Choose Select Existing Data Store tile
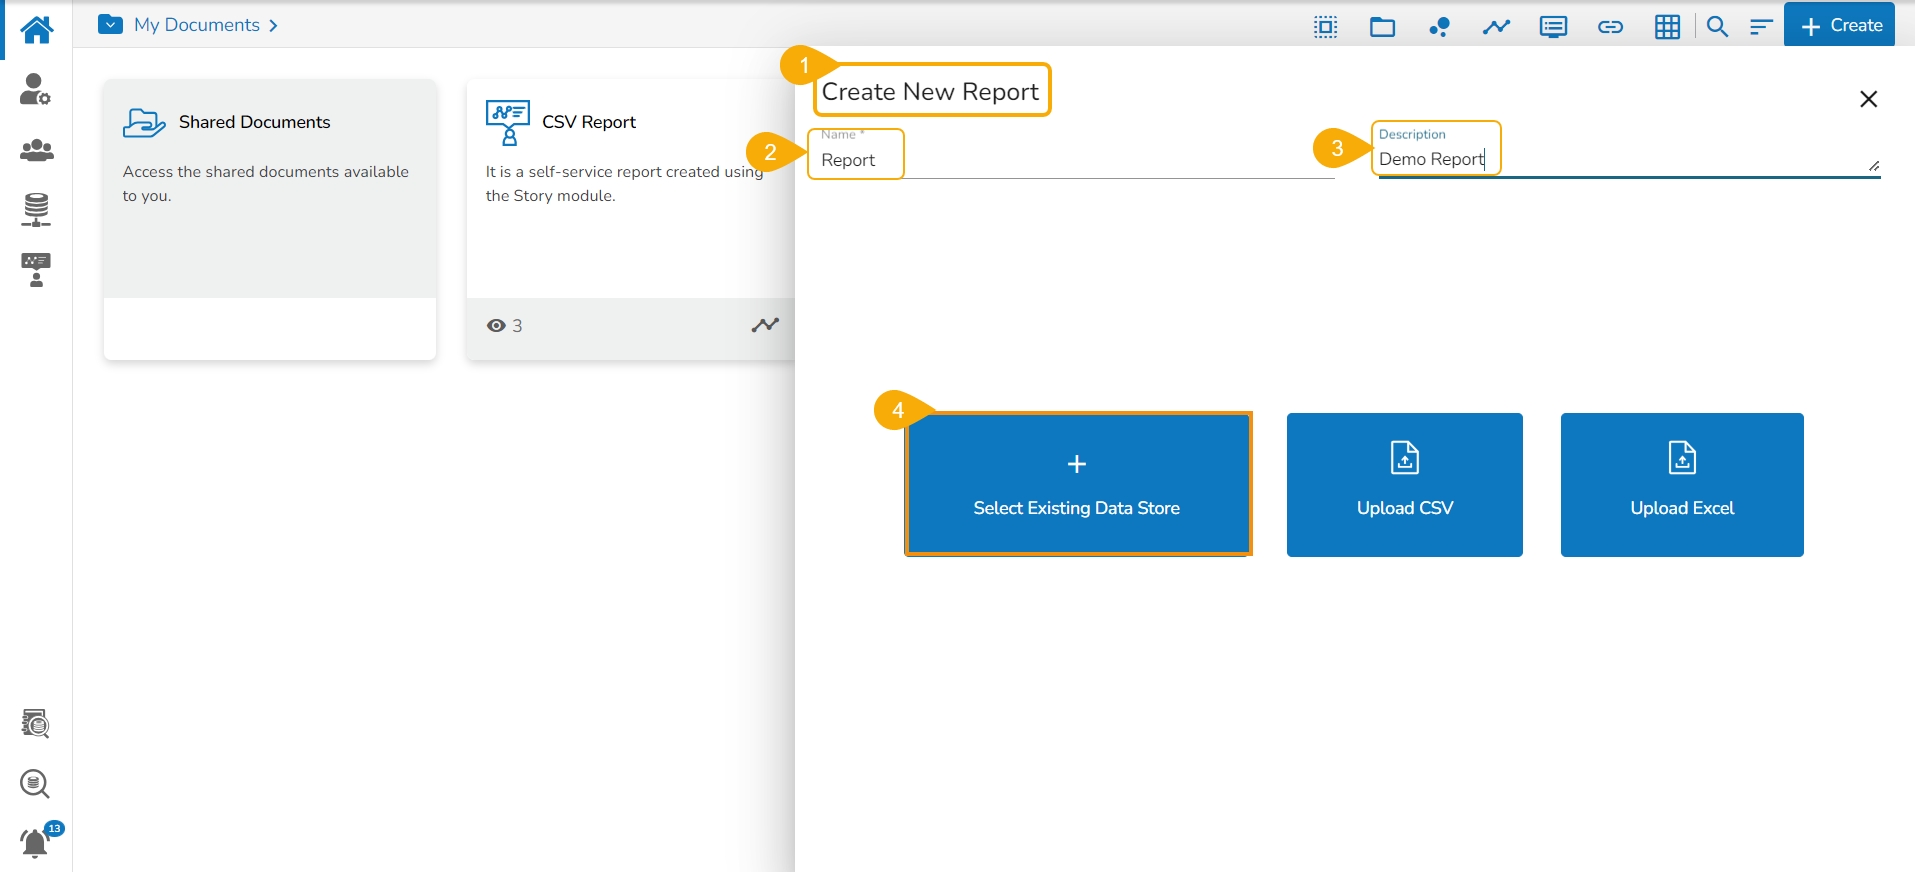 point(1078,484)
